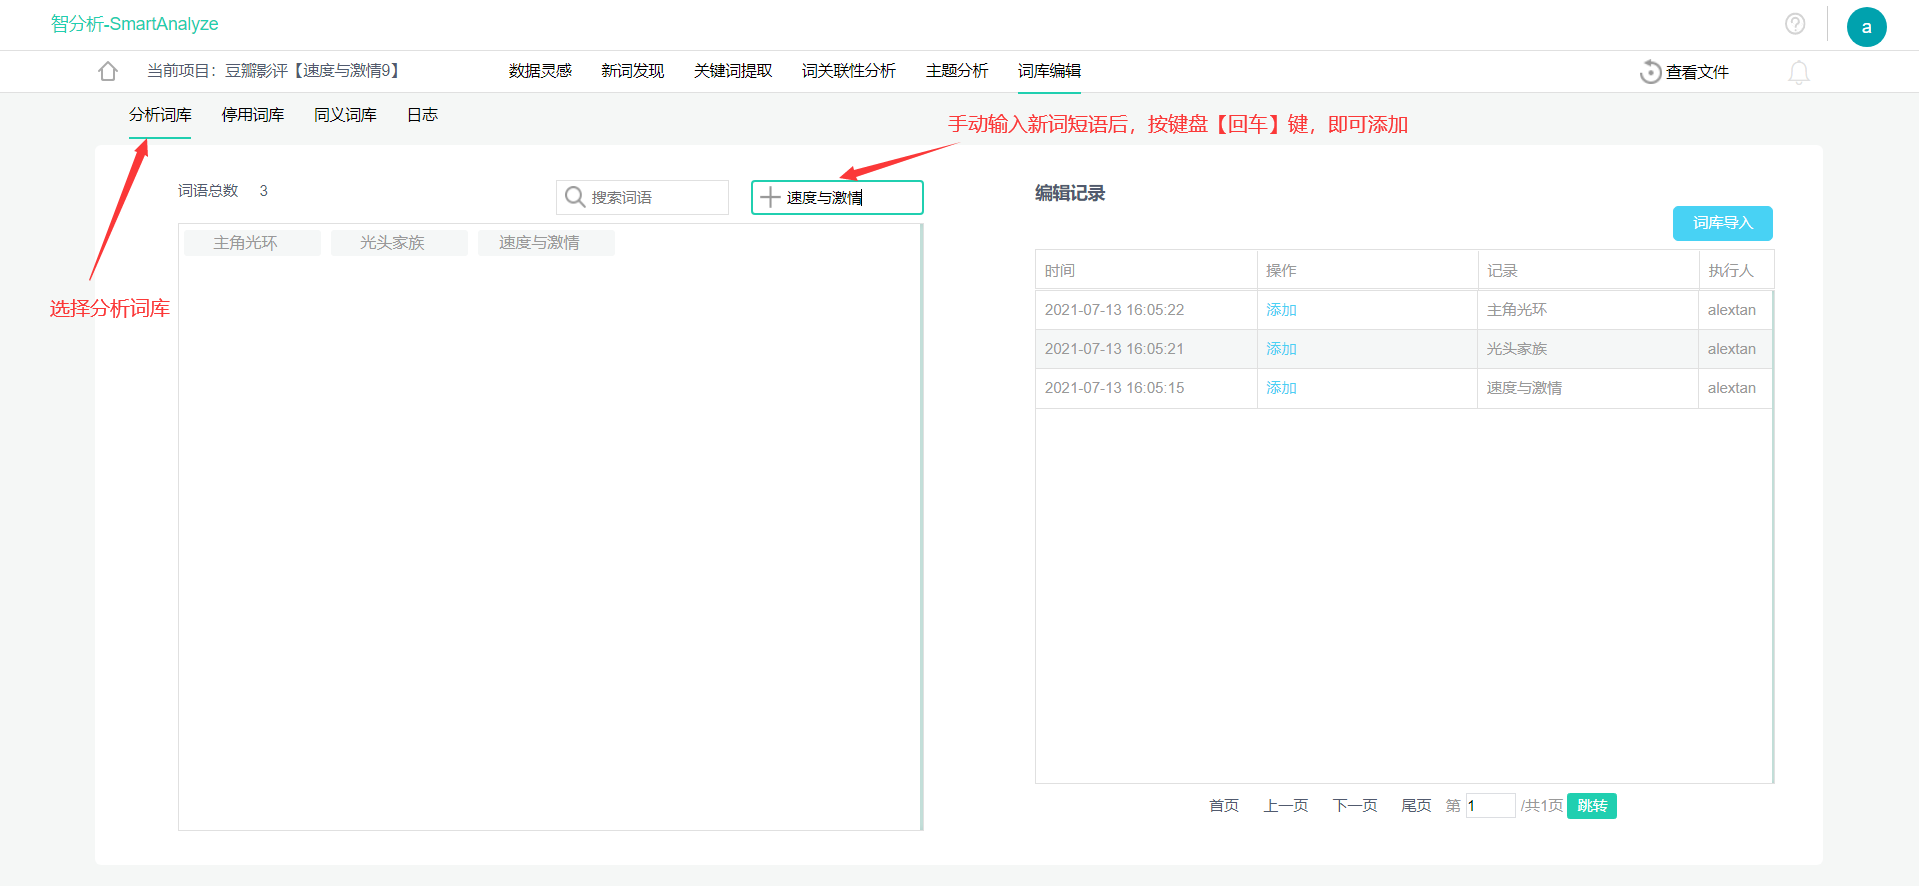Image resolution: width=1919 pixels, height=895 pixels.
Task: Click the current project name 豆瓣影评
Action: click(x=312, y=71)
